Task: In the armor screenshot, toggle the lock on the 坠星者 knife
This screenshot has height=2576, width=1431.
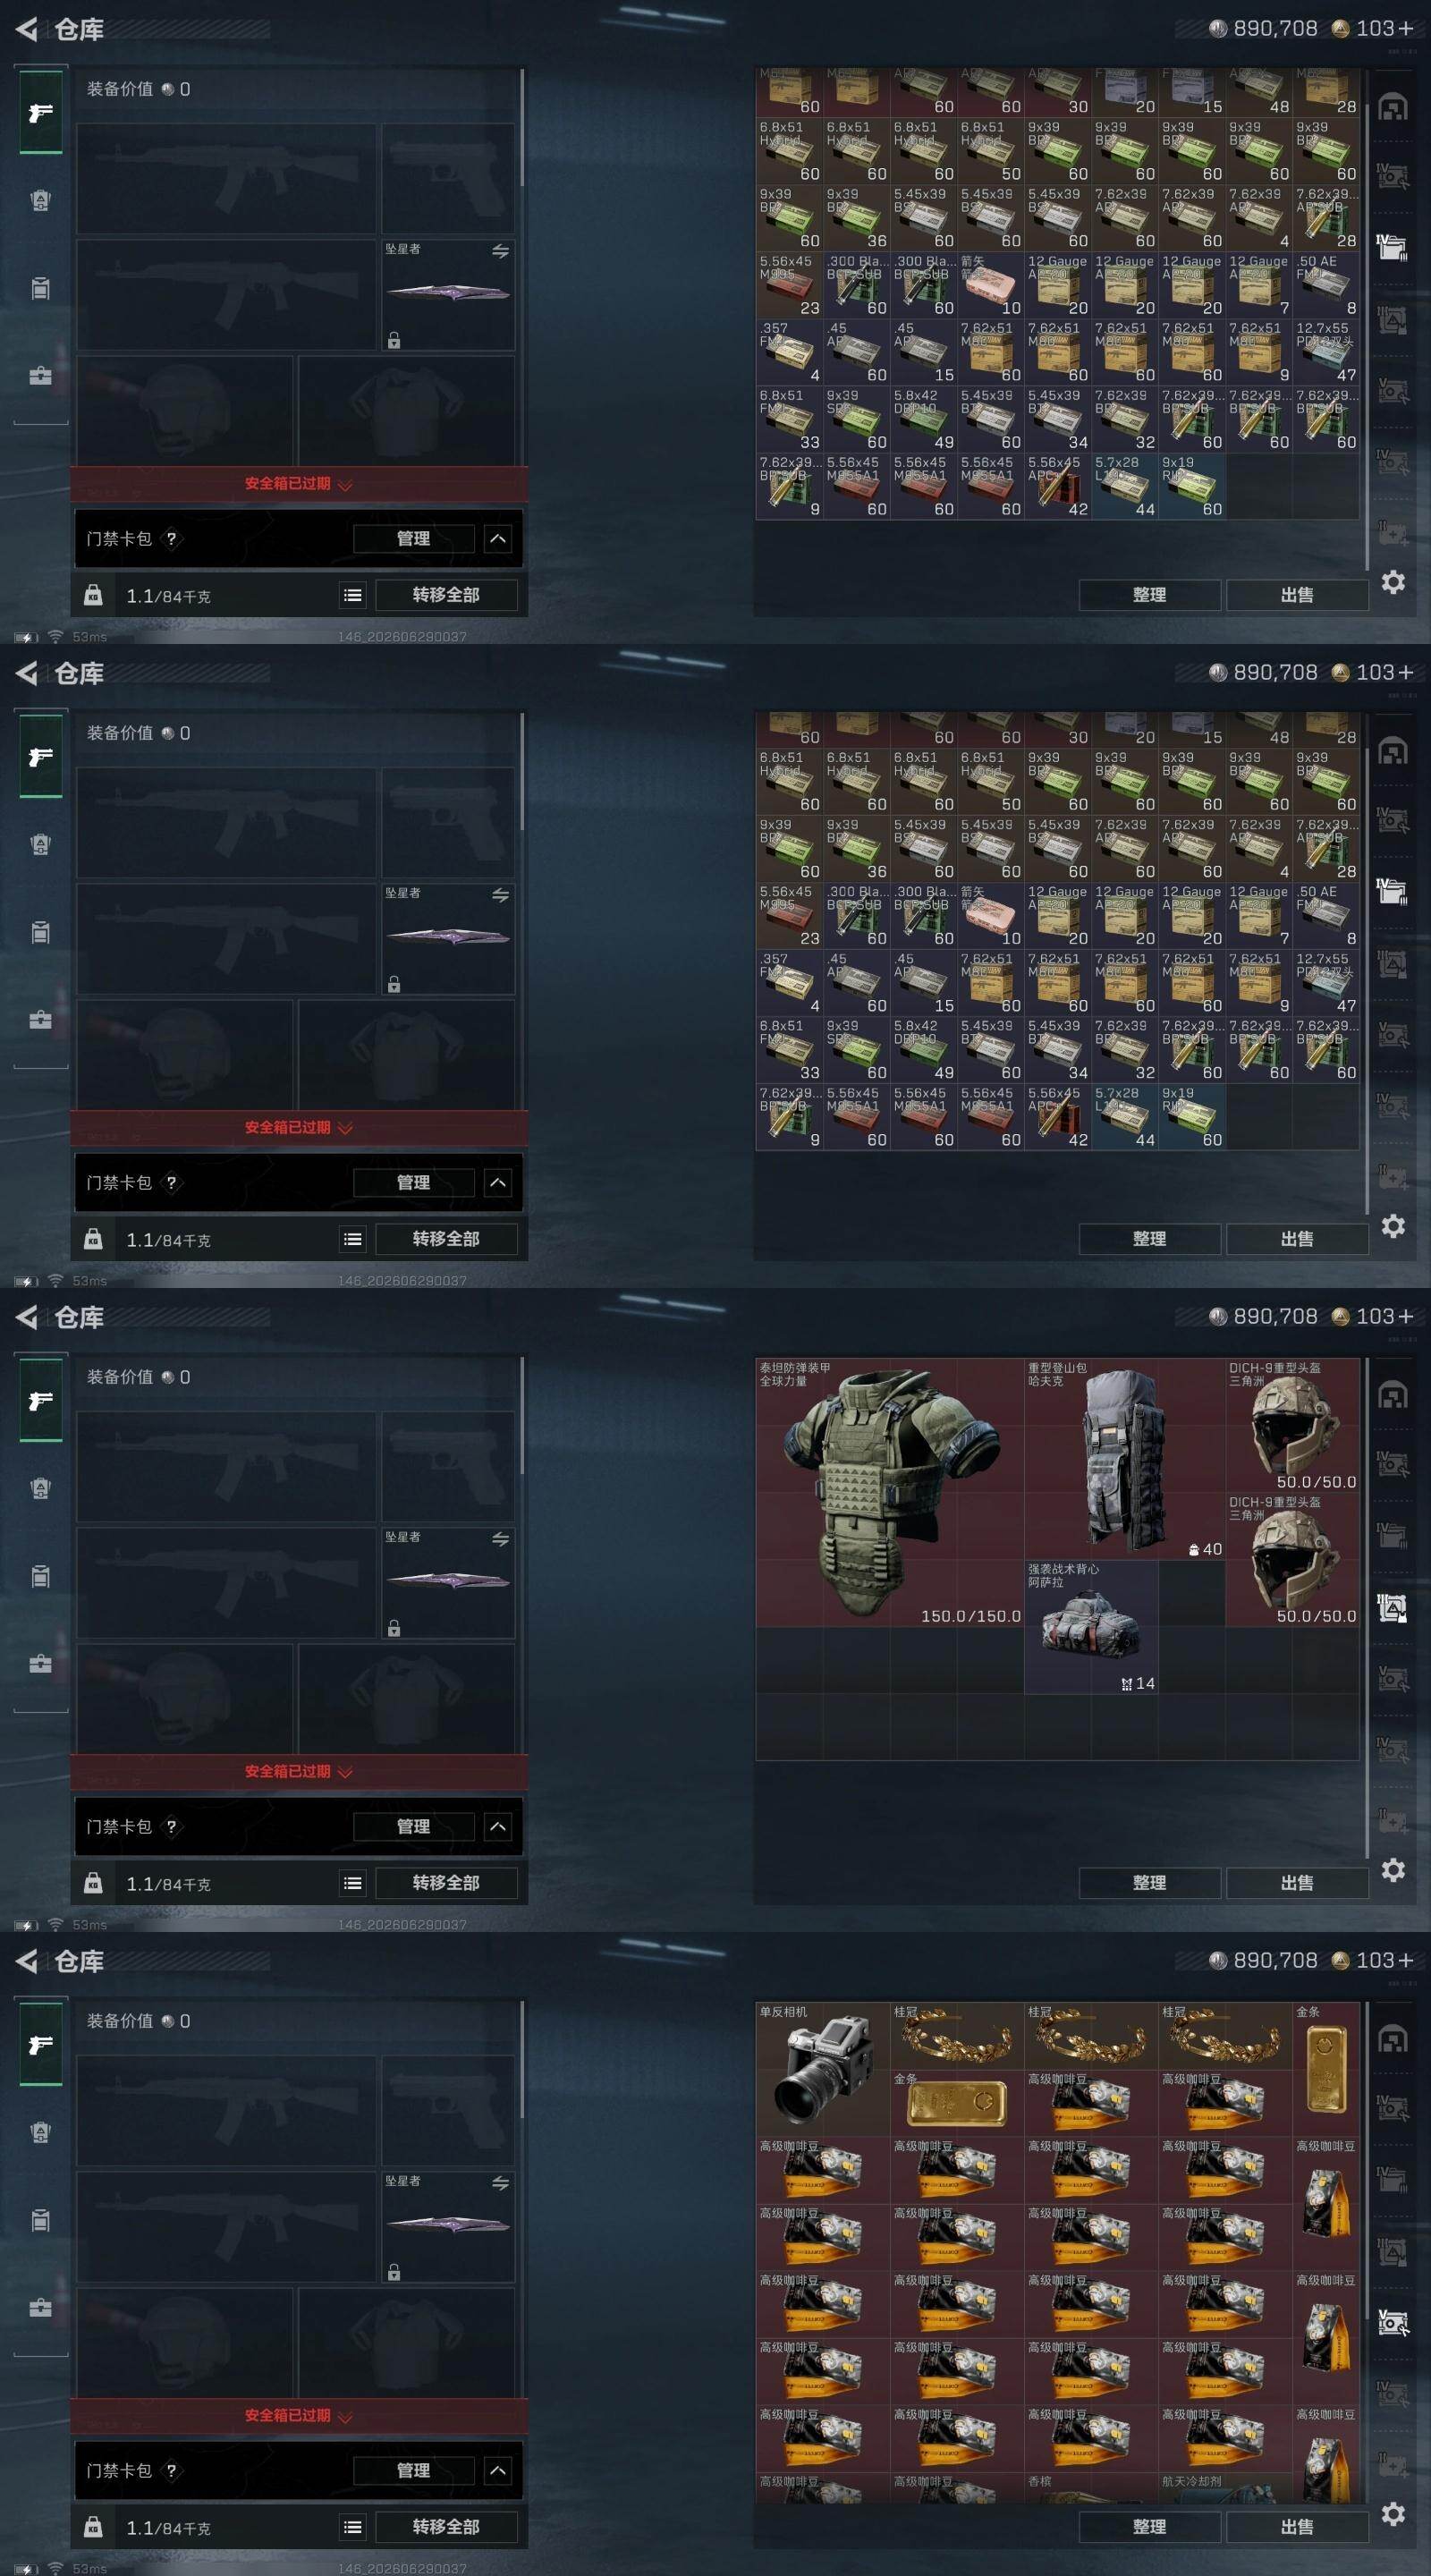Action: pyautogui.click(x=394, y=1629)
